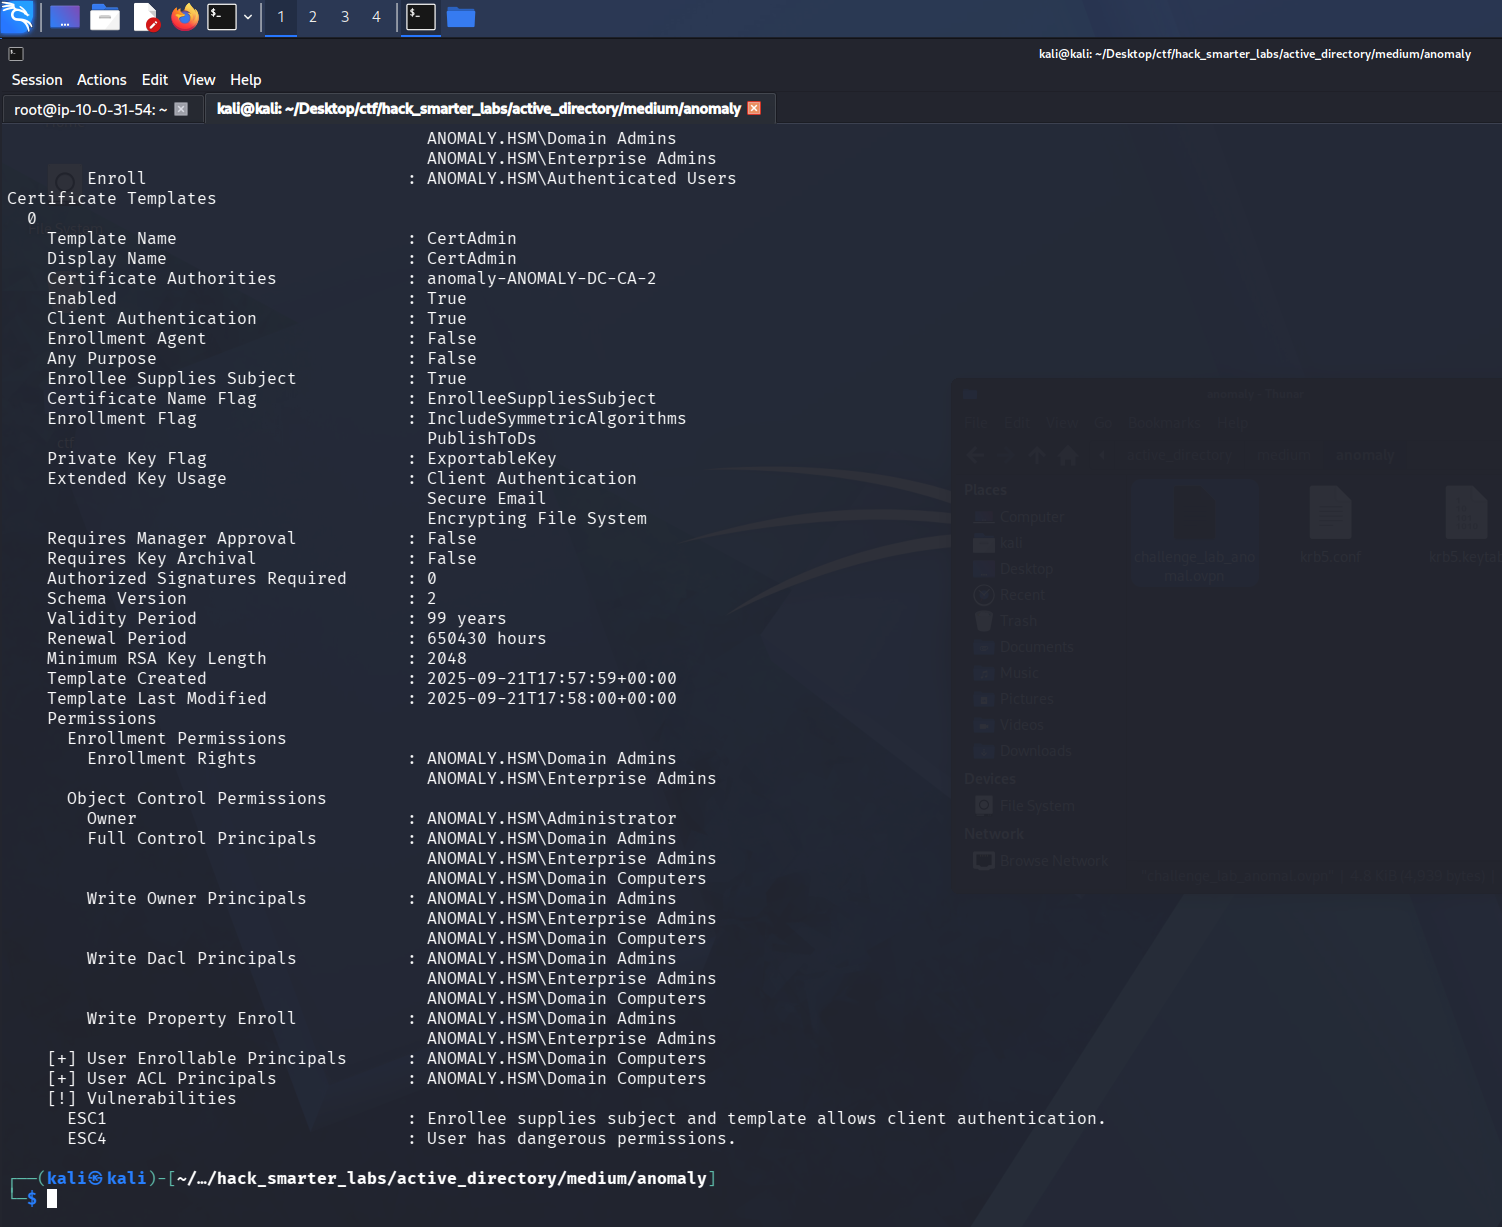Open terminal emulator launcher in panel
The image size is (1502, 1227).
222,17
